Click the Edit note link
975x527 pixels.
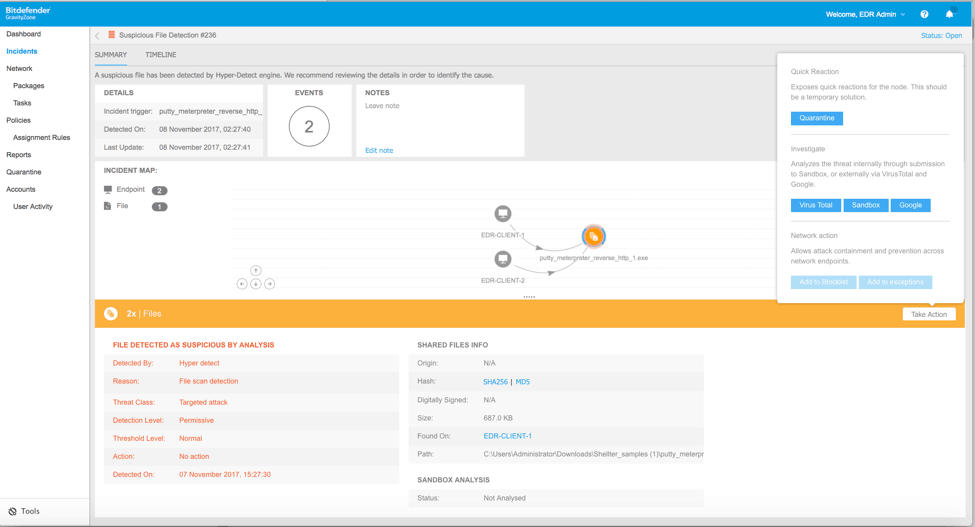coord(379,150)
